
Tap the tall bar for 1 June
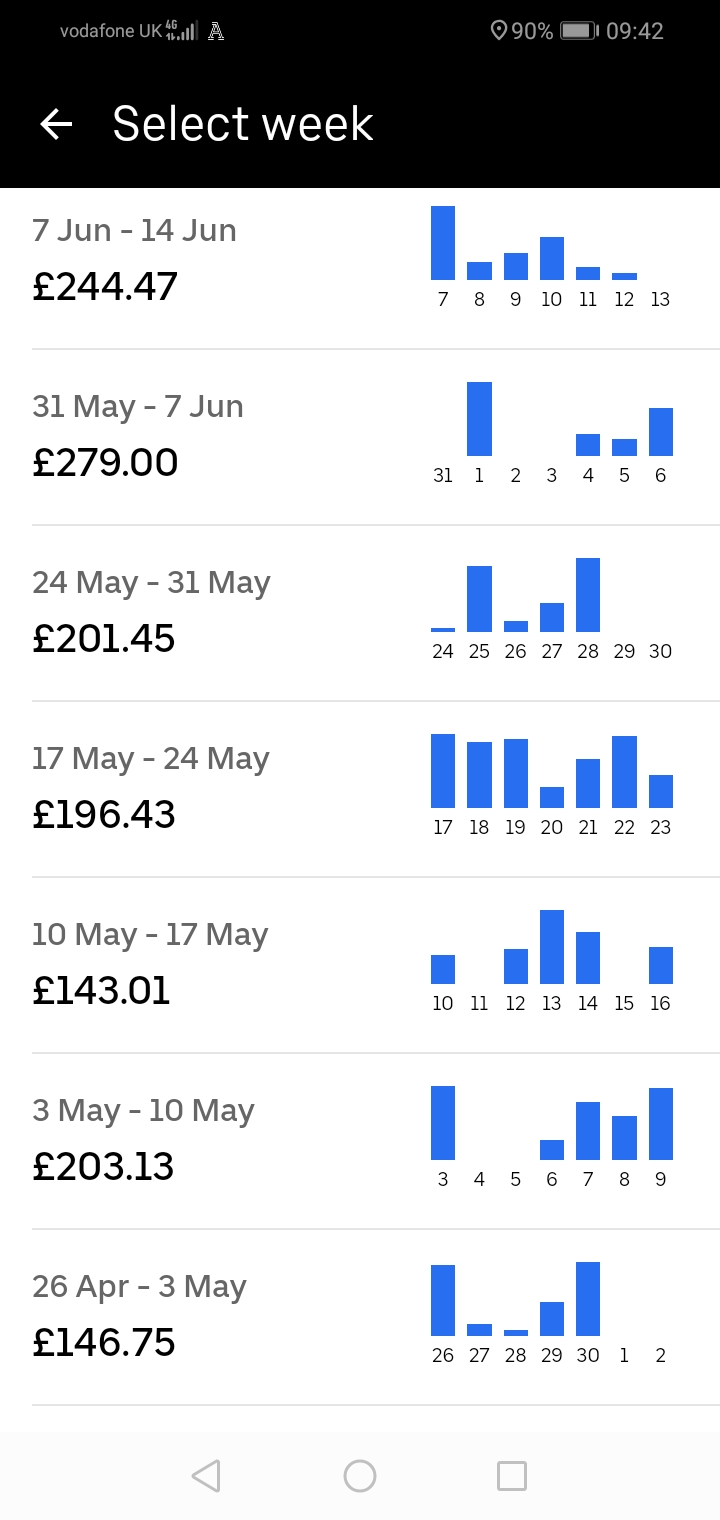pyautogui.click(x=479, y=419)
